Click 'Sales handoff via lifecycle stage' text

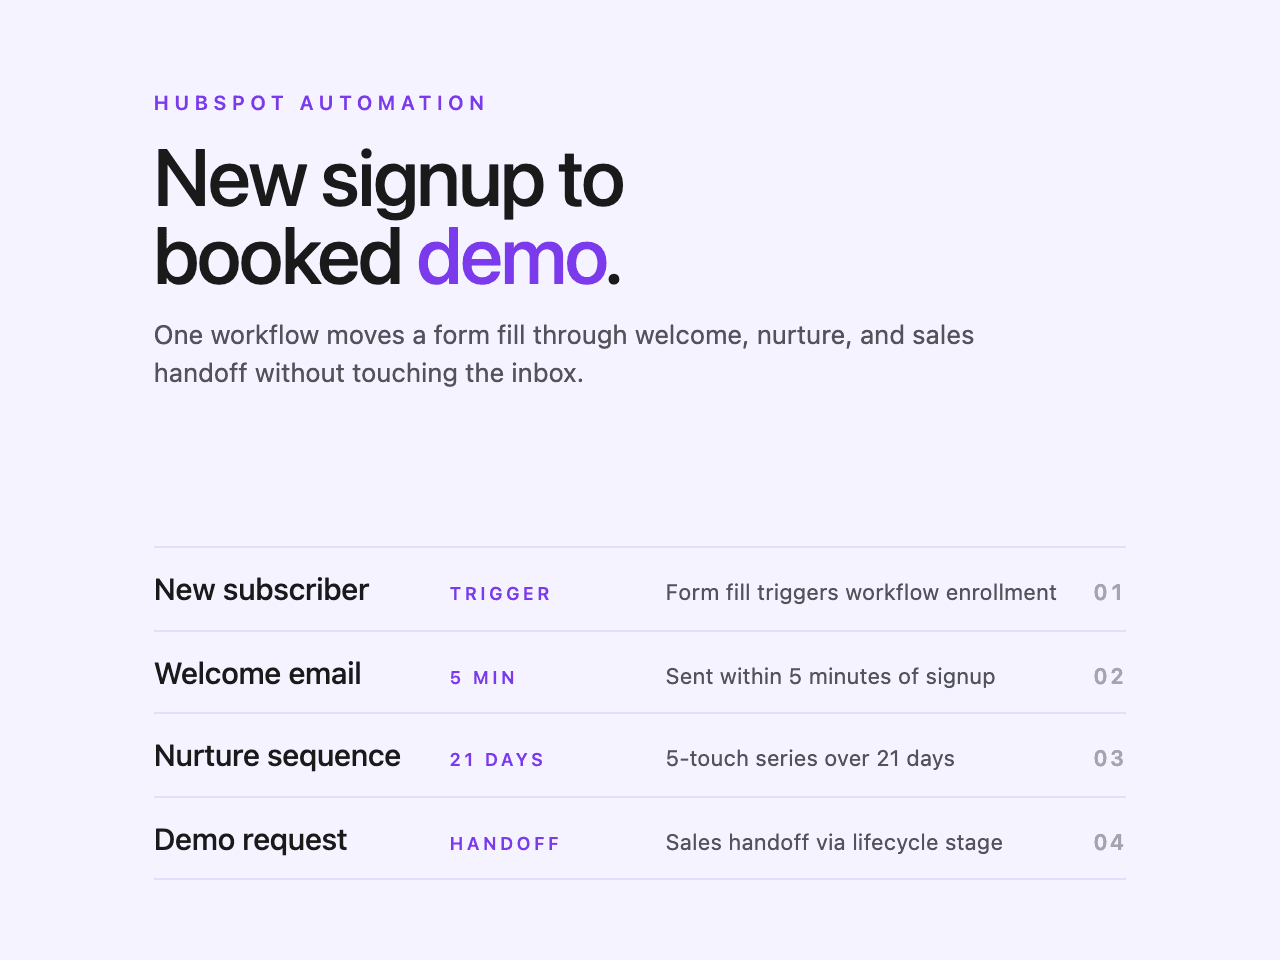[834, 843]
